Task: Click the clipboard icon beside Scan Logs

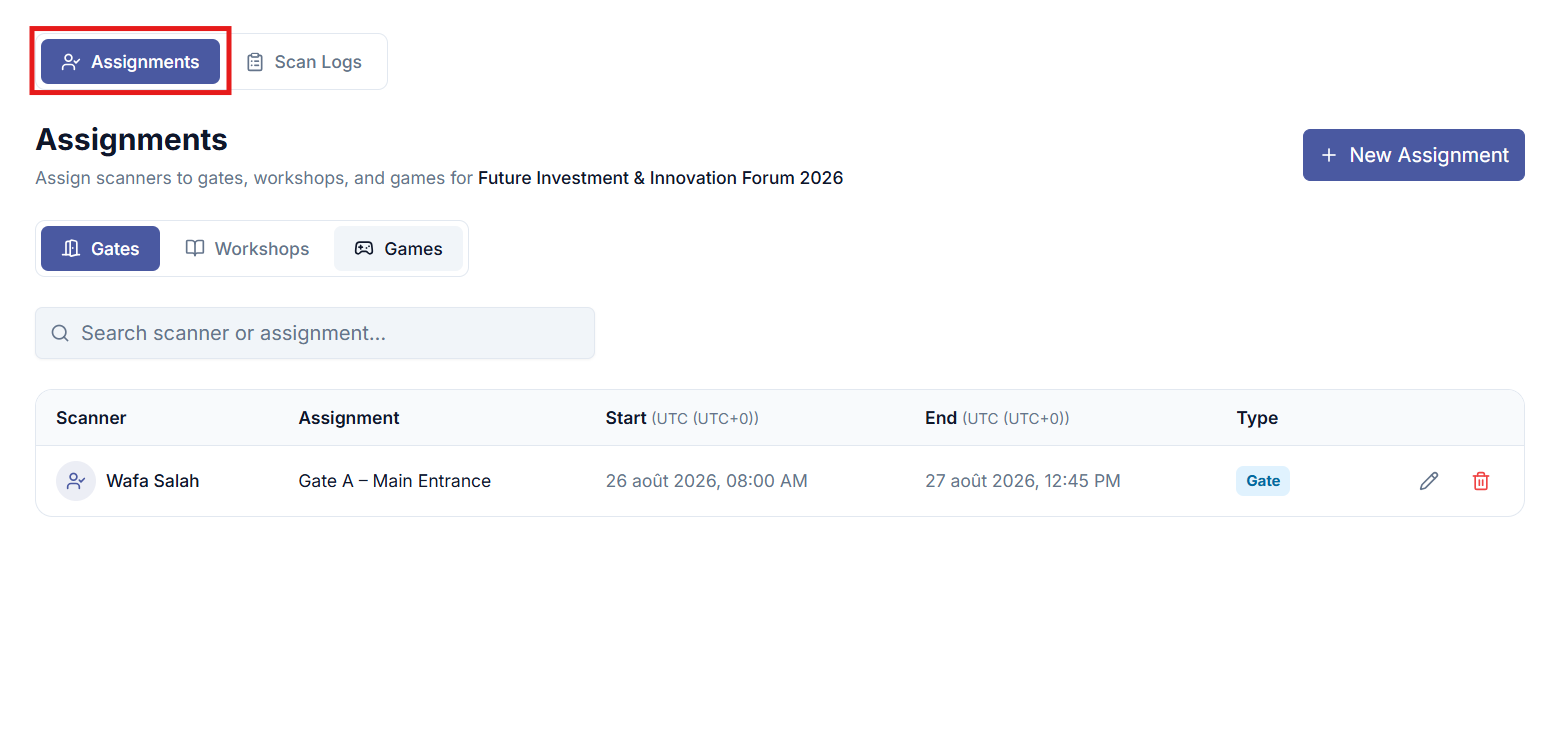Action: pos(255,62)
